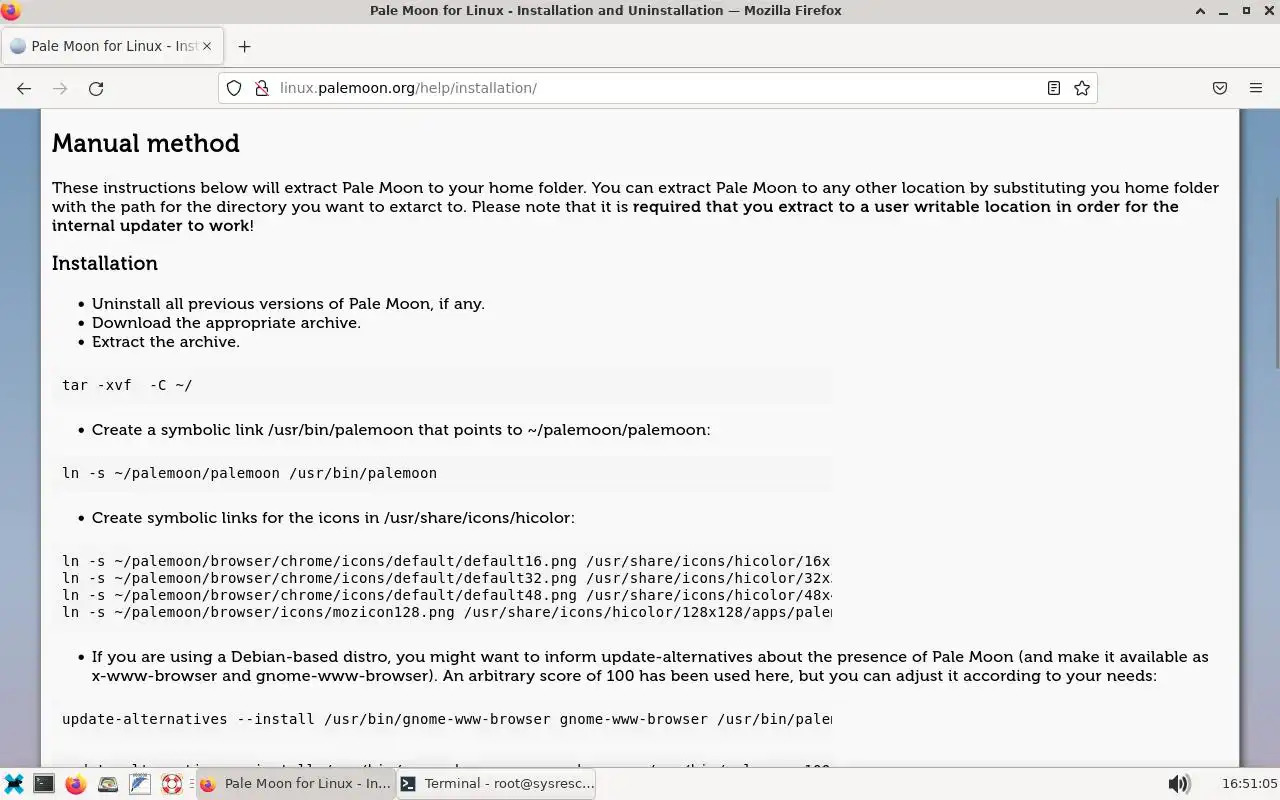Open the Firefox hamburger menu
1280x800 pixels.
click(1256, 88)
